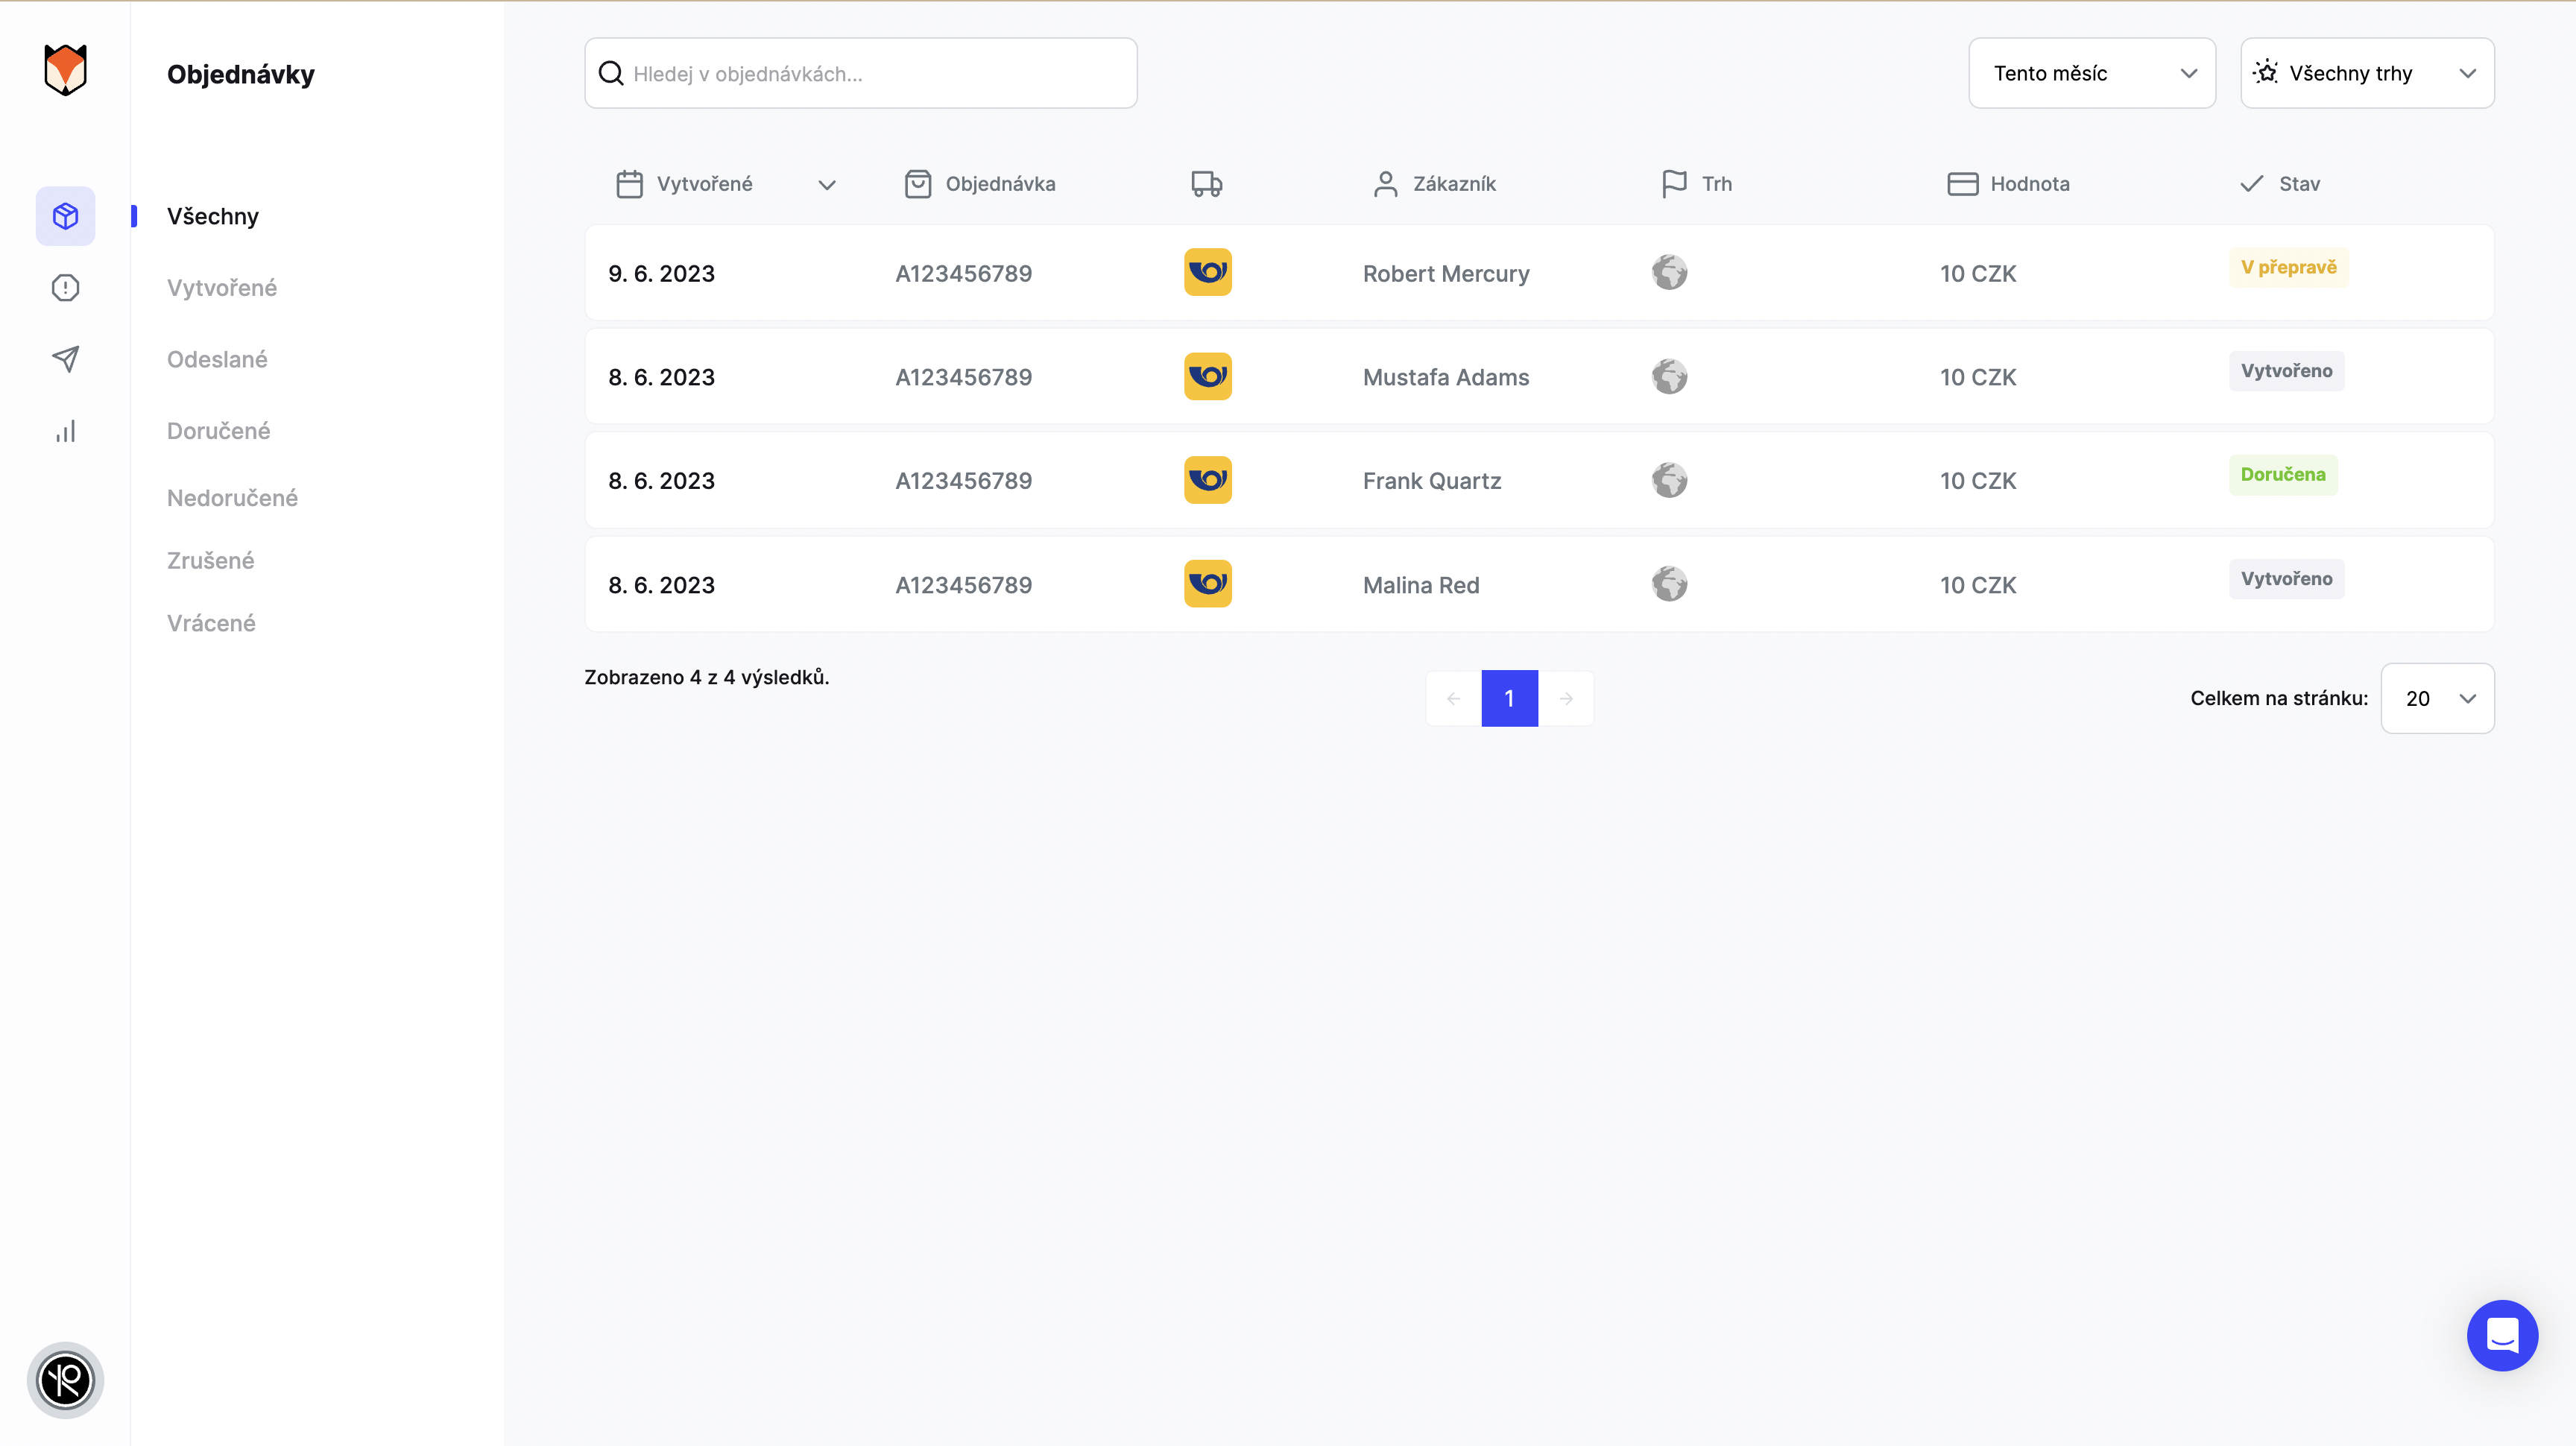Viewport: 2576px width, 1446px height.
Task: Open the paper plane send icon
Action: click(65, 359)
